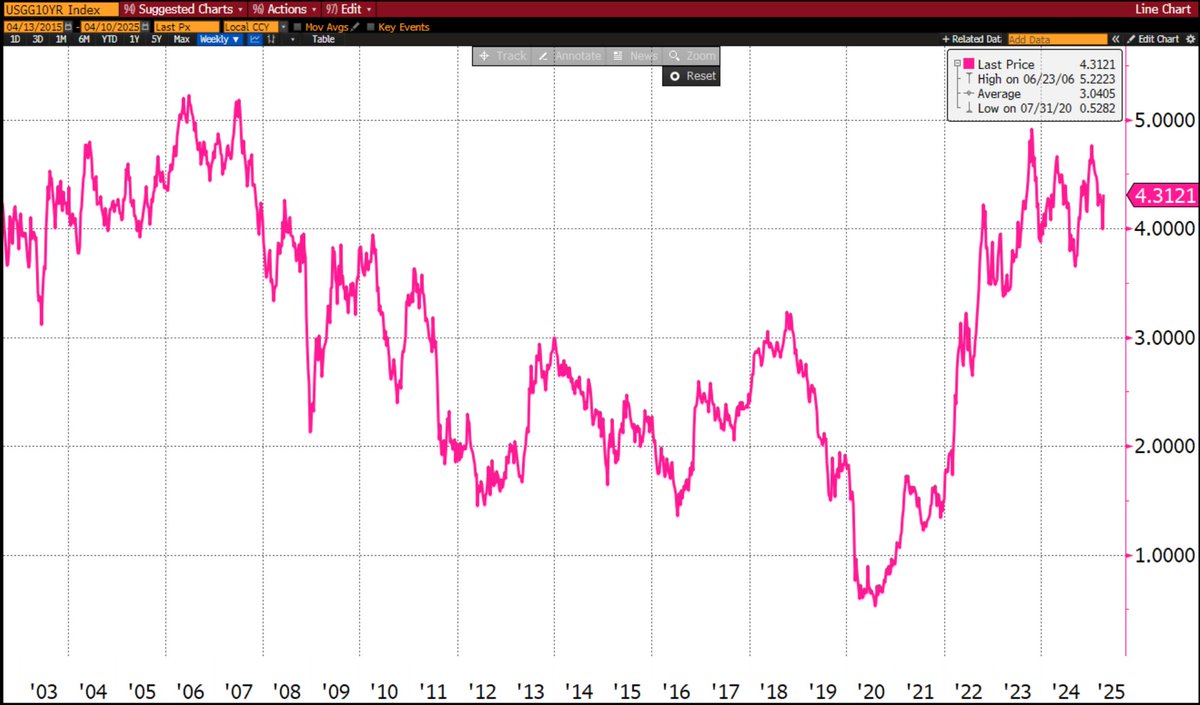Screen dimensions: 1200x705
Task: Open calendar picker for end date
Action: 145,27
